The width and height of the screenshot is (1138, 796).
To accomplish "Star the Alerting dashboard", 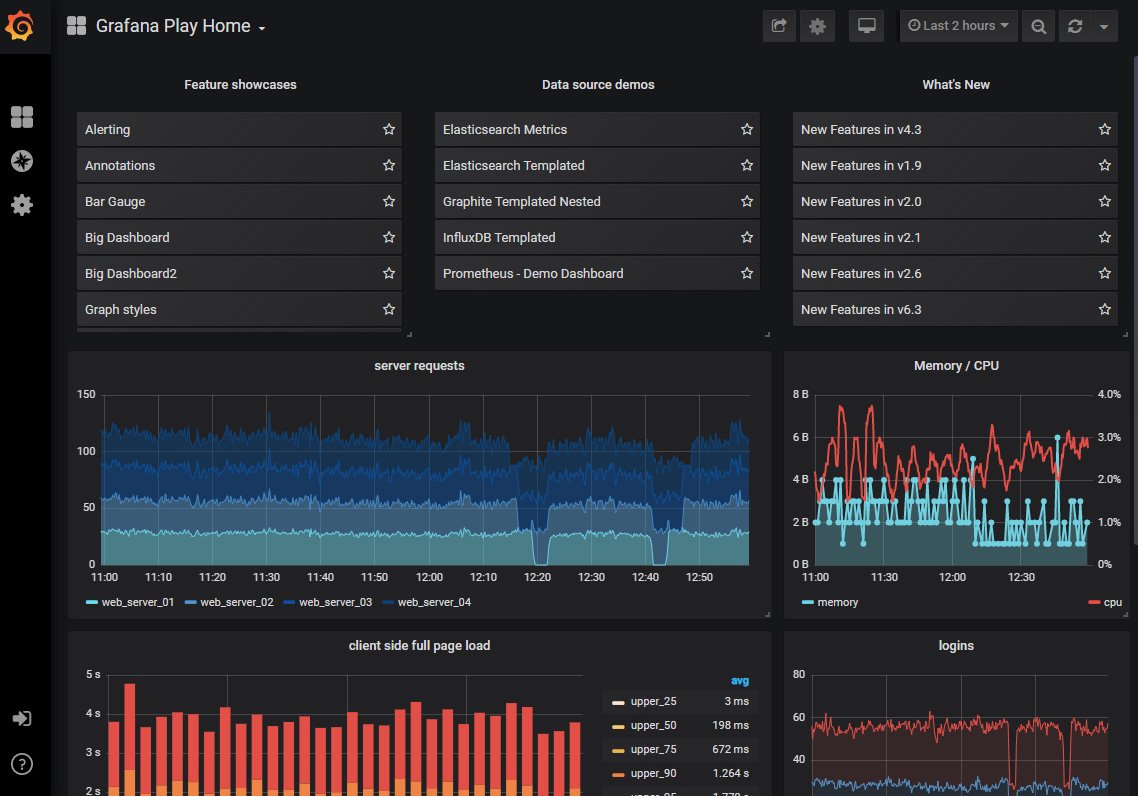I will [x=389, y=130].
